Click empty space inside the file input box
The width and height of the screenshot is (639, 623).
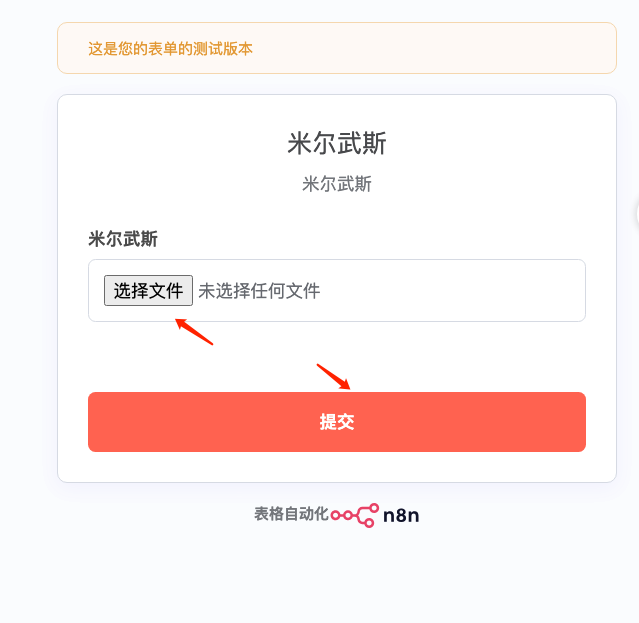pyautogui.click(x=450, y=291)
